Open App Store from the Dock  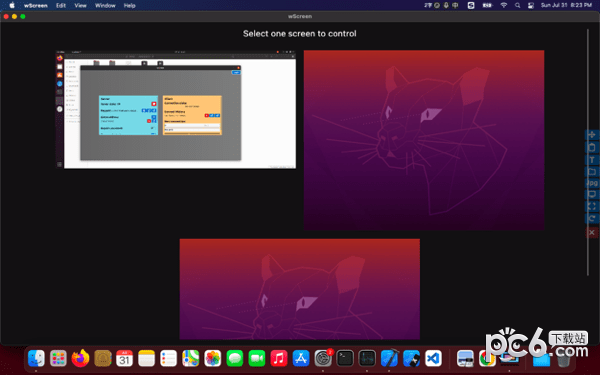(x=301, y=359)
